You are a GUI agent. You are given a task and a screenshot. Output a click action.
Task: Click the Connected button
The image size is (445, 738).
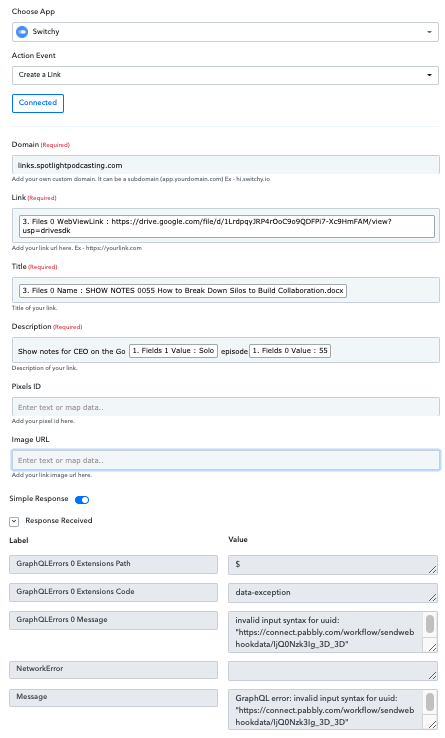pyautogui.click(x=38, y=103)
